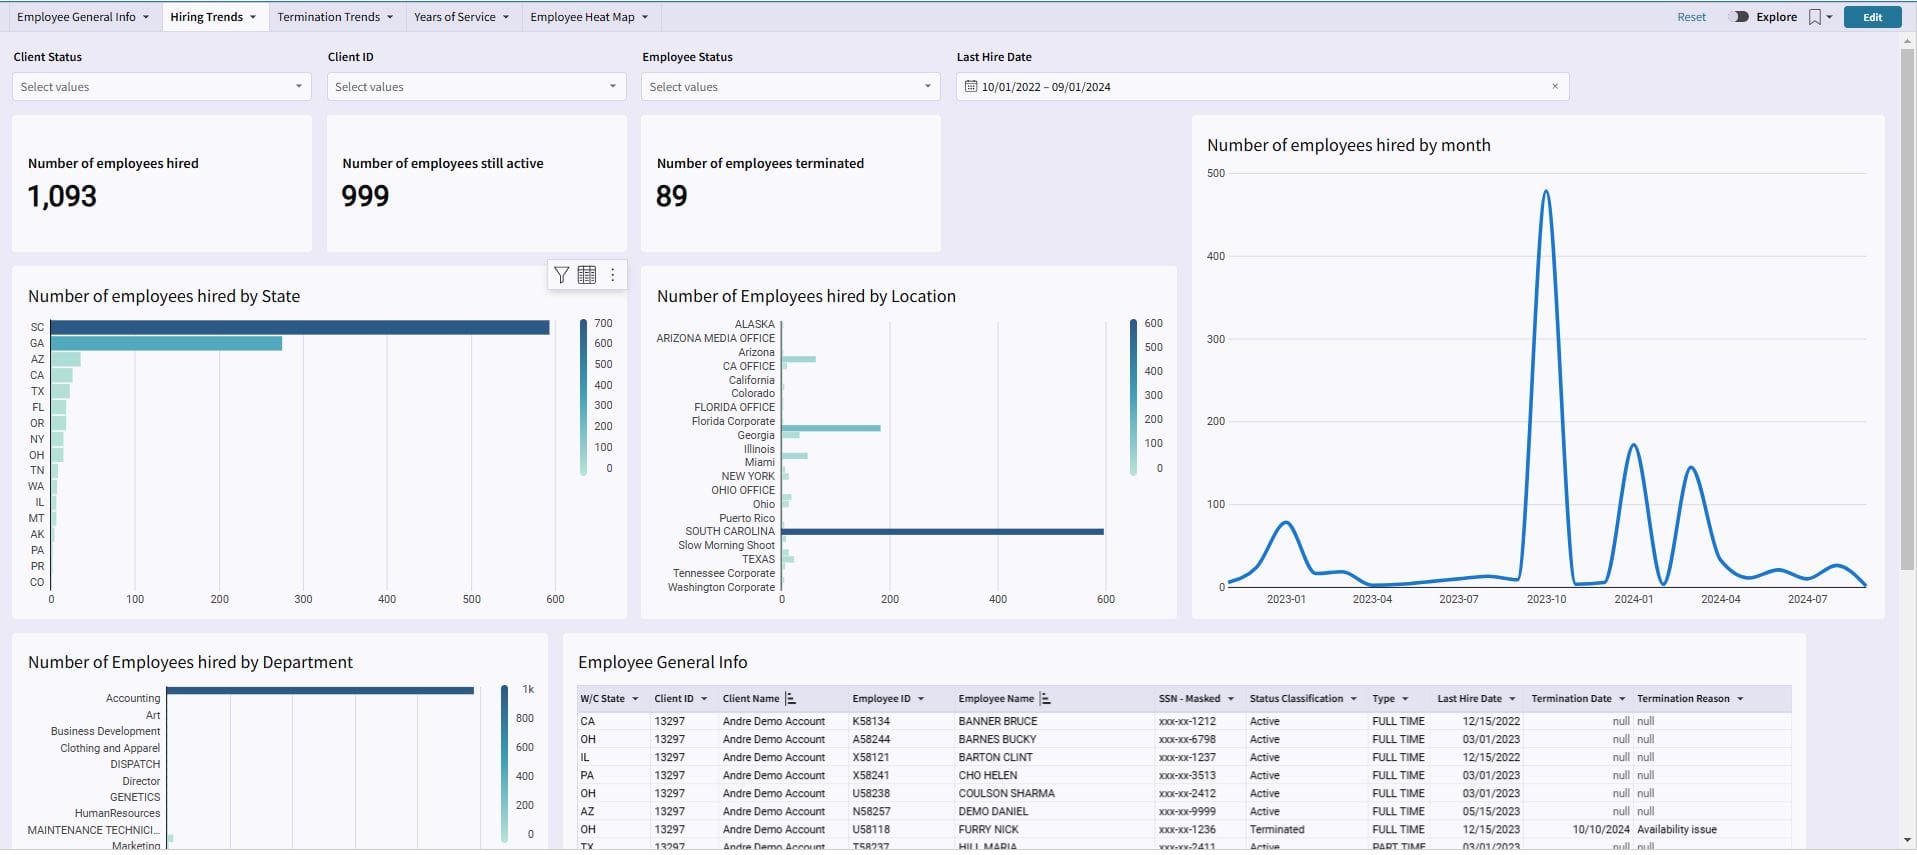
Task: Expand the Client ID filter dropdown
Action: click(476, 87)
